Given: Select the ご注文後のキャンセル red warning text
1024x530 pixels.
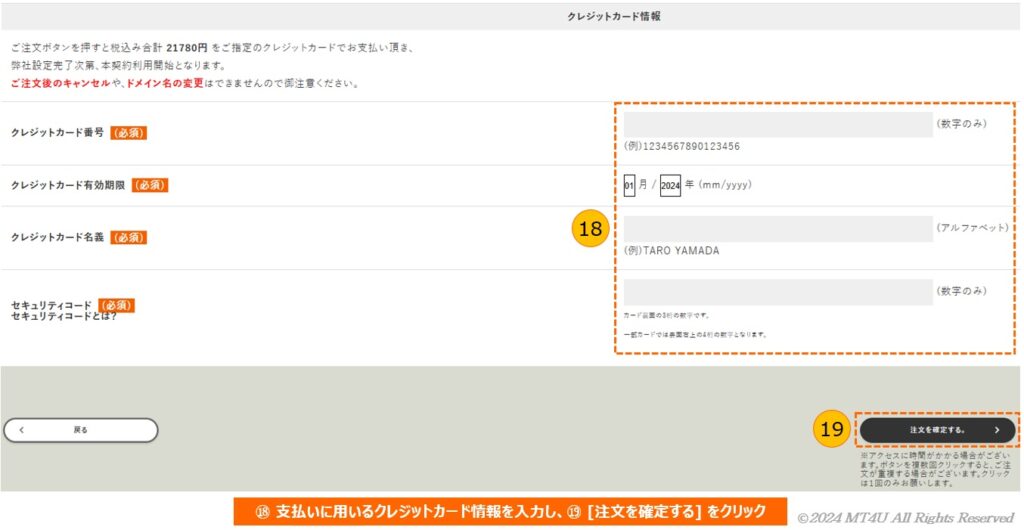Looking at the screenshot, I should pyautogui.click(x=61, y=84).
